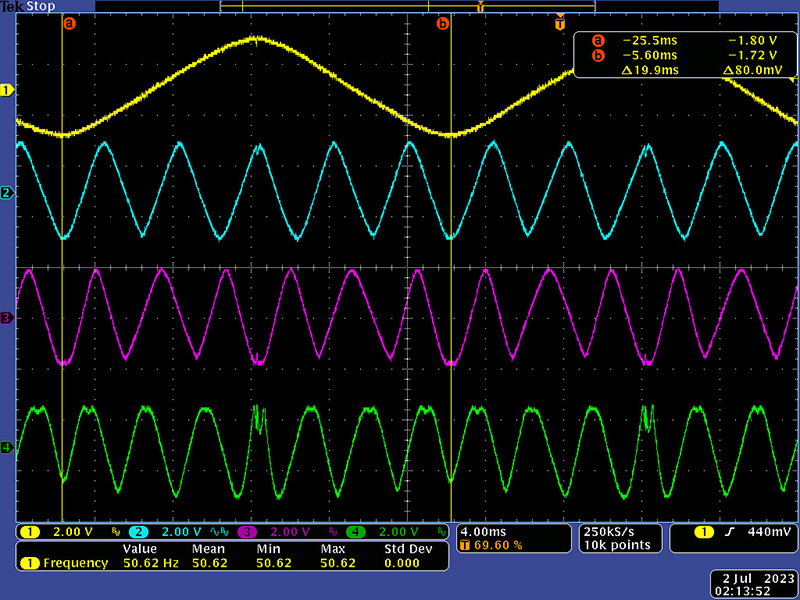Viewport: 800px width, 600px height.
Task: Click channel 3 magenta ground reference marker
Action: point(7,318)
